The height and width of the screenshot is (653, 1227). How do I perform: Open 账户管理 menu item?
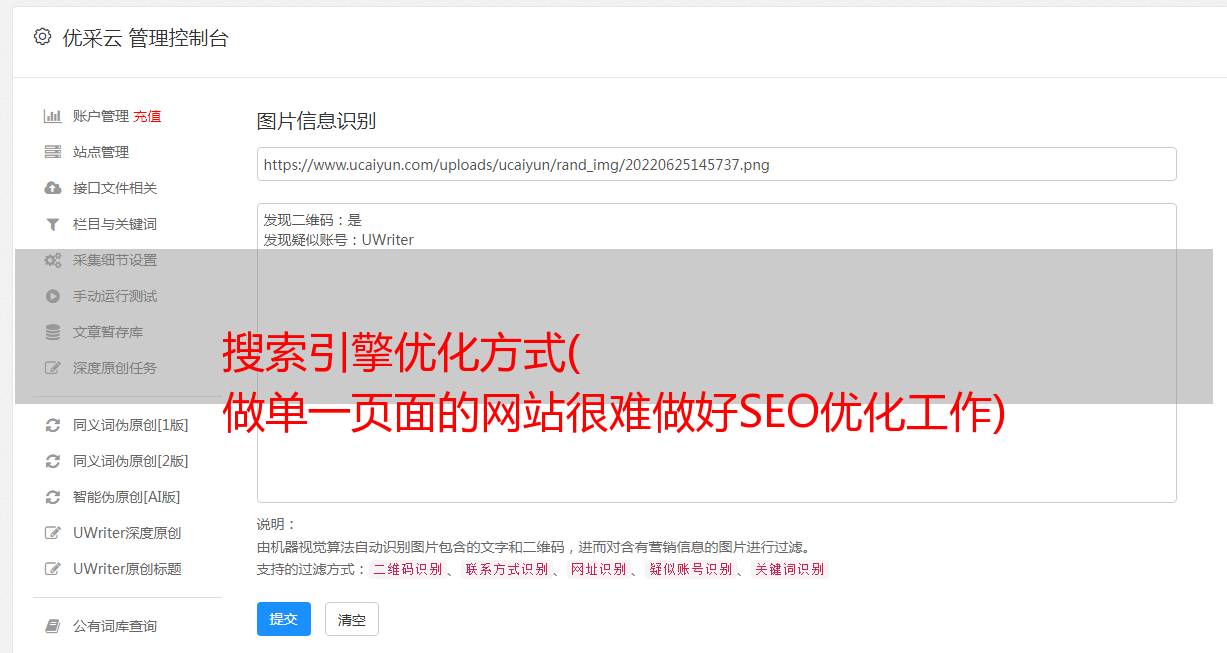[x=101, y=116]
